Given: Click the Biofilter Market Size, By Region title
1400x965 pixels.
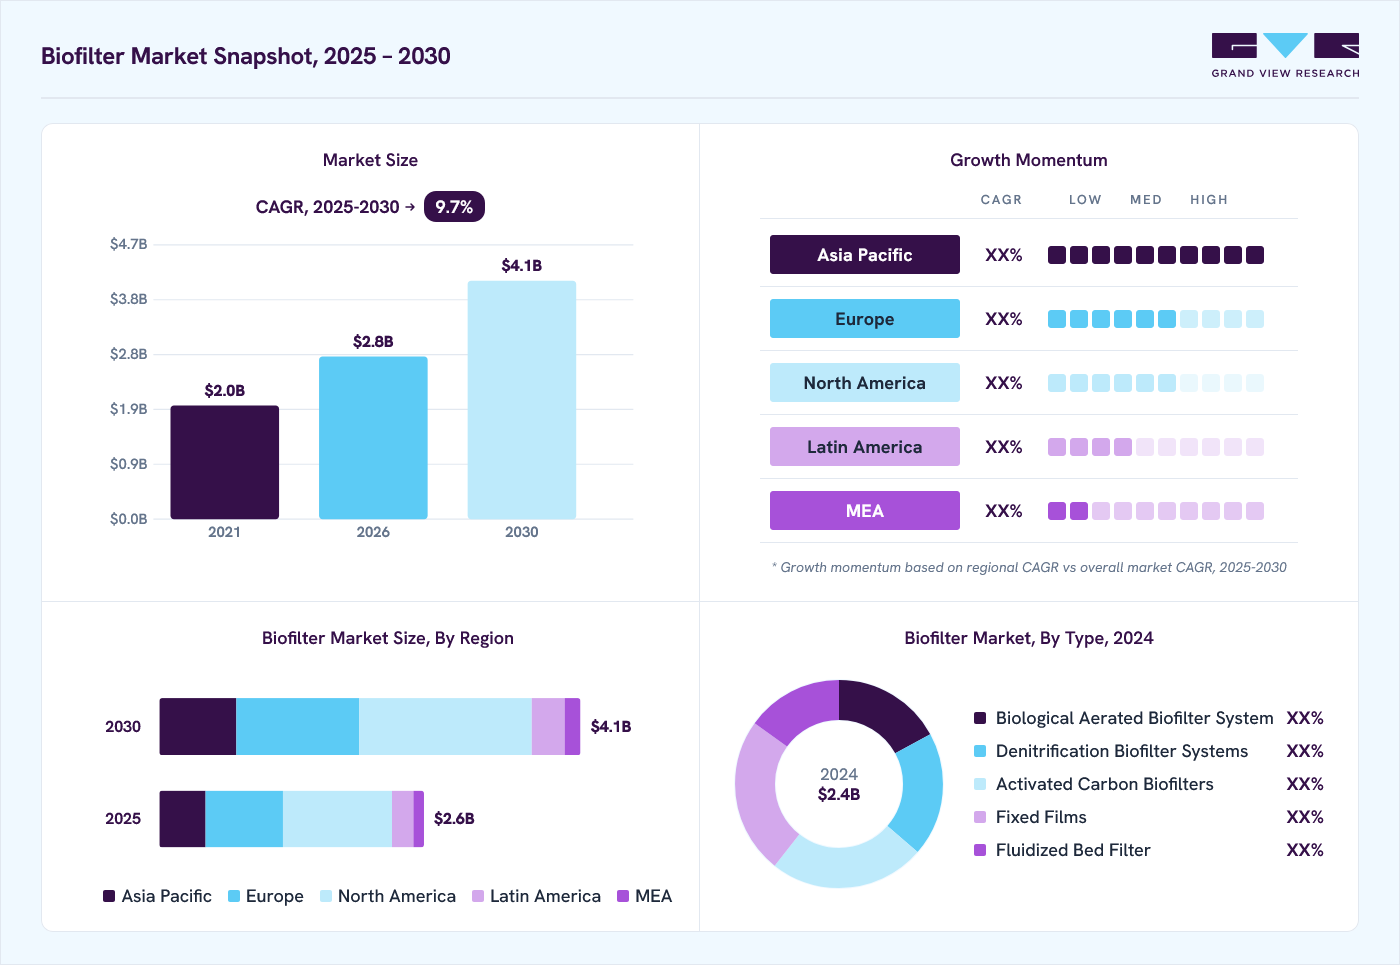Looking at the screenshot, I should pos(388,638).
